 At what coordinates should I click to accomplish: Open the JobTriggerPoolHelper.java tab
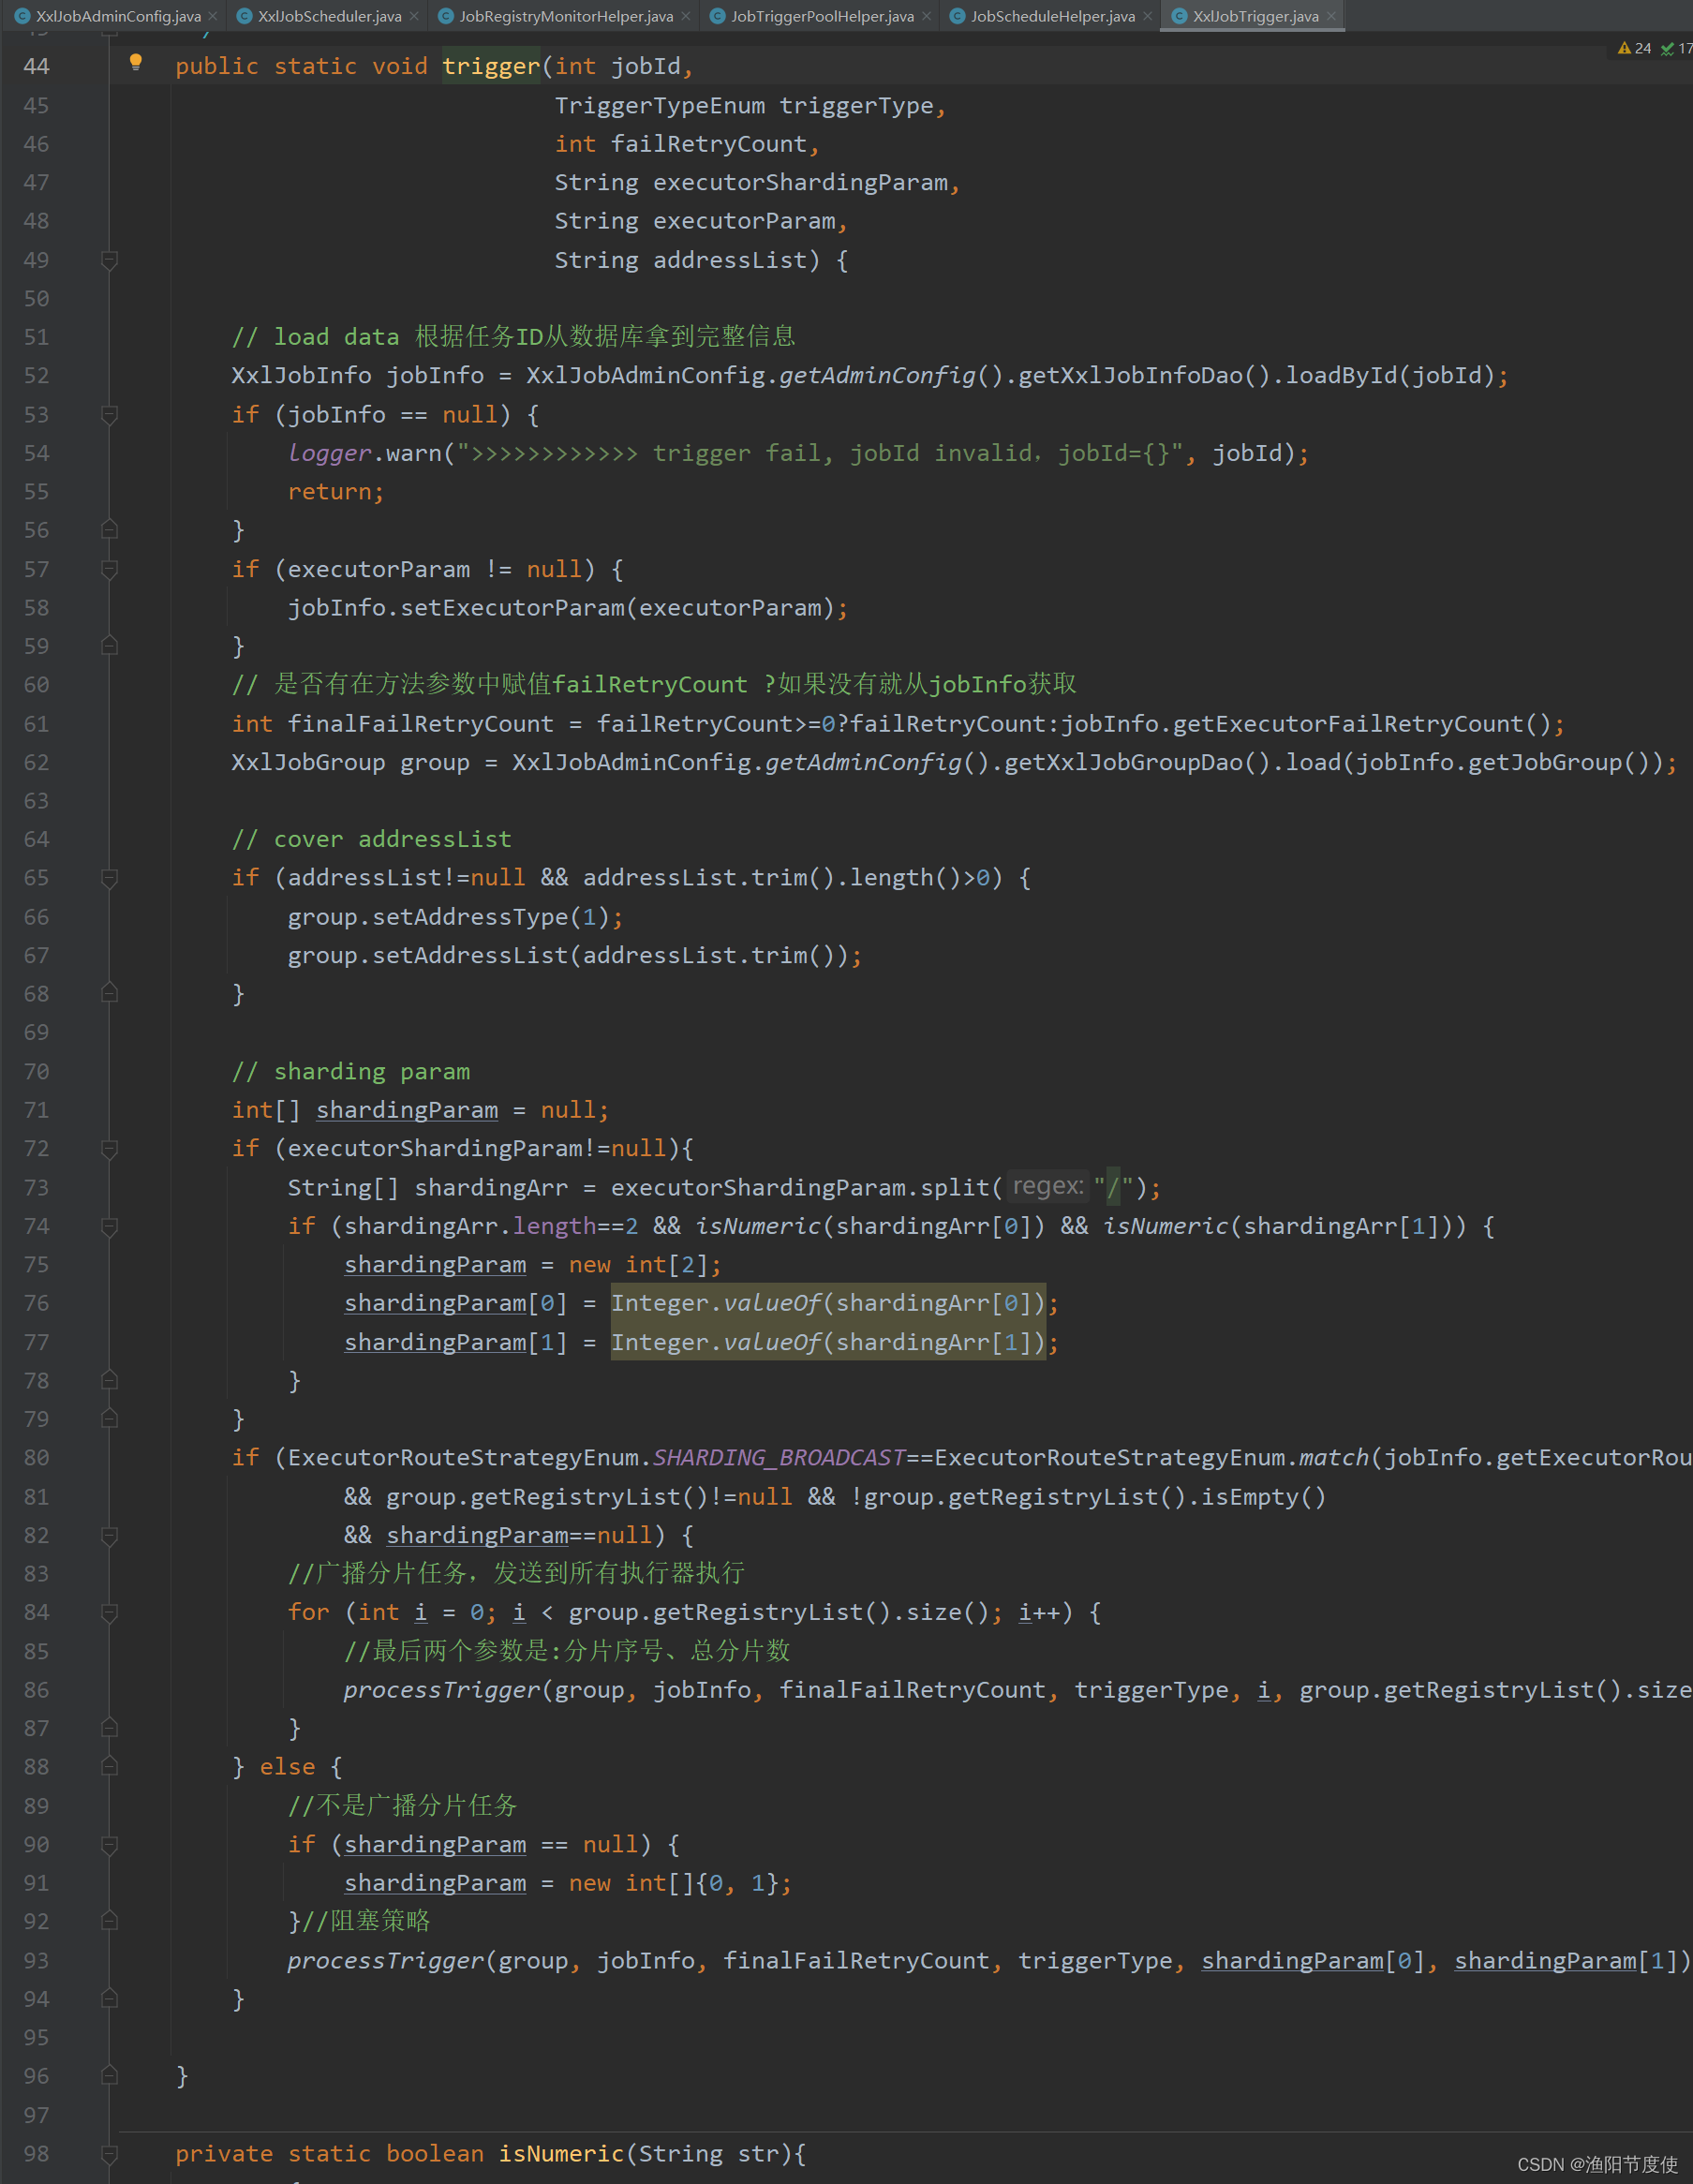[x=822, y=16]
